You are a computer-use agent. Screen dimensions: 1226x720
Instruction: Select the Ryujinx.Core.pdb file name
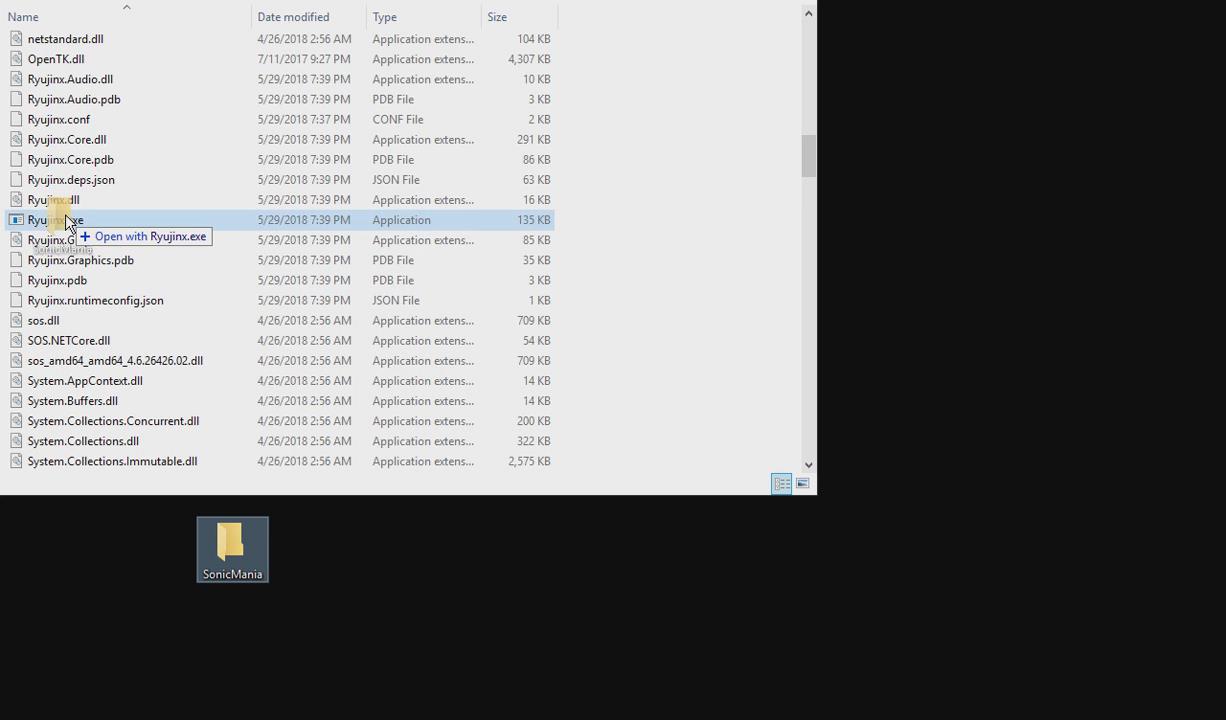point(71,159)
